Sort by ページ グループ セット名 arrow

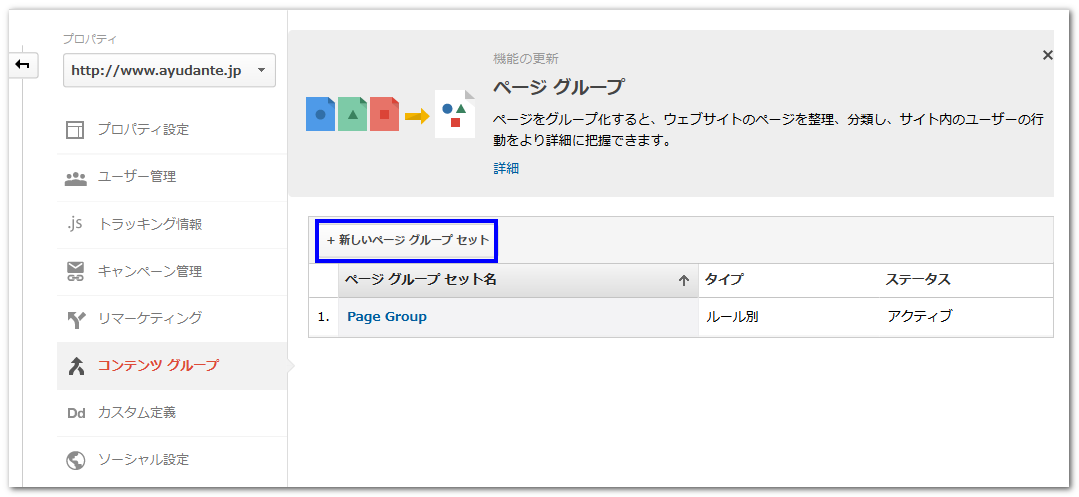point(684,281)
